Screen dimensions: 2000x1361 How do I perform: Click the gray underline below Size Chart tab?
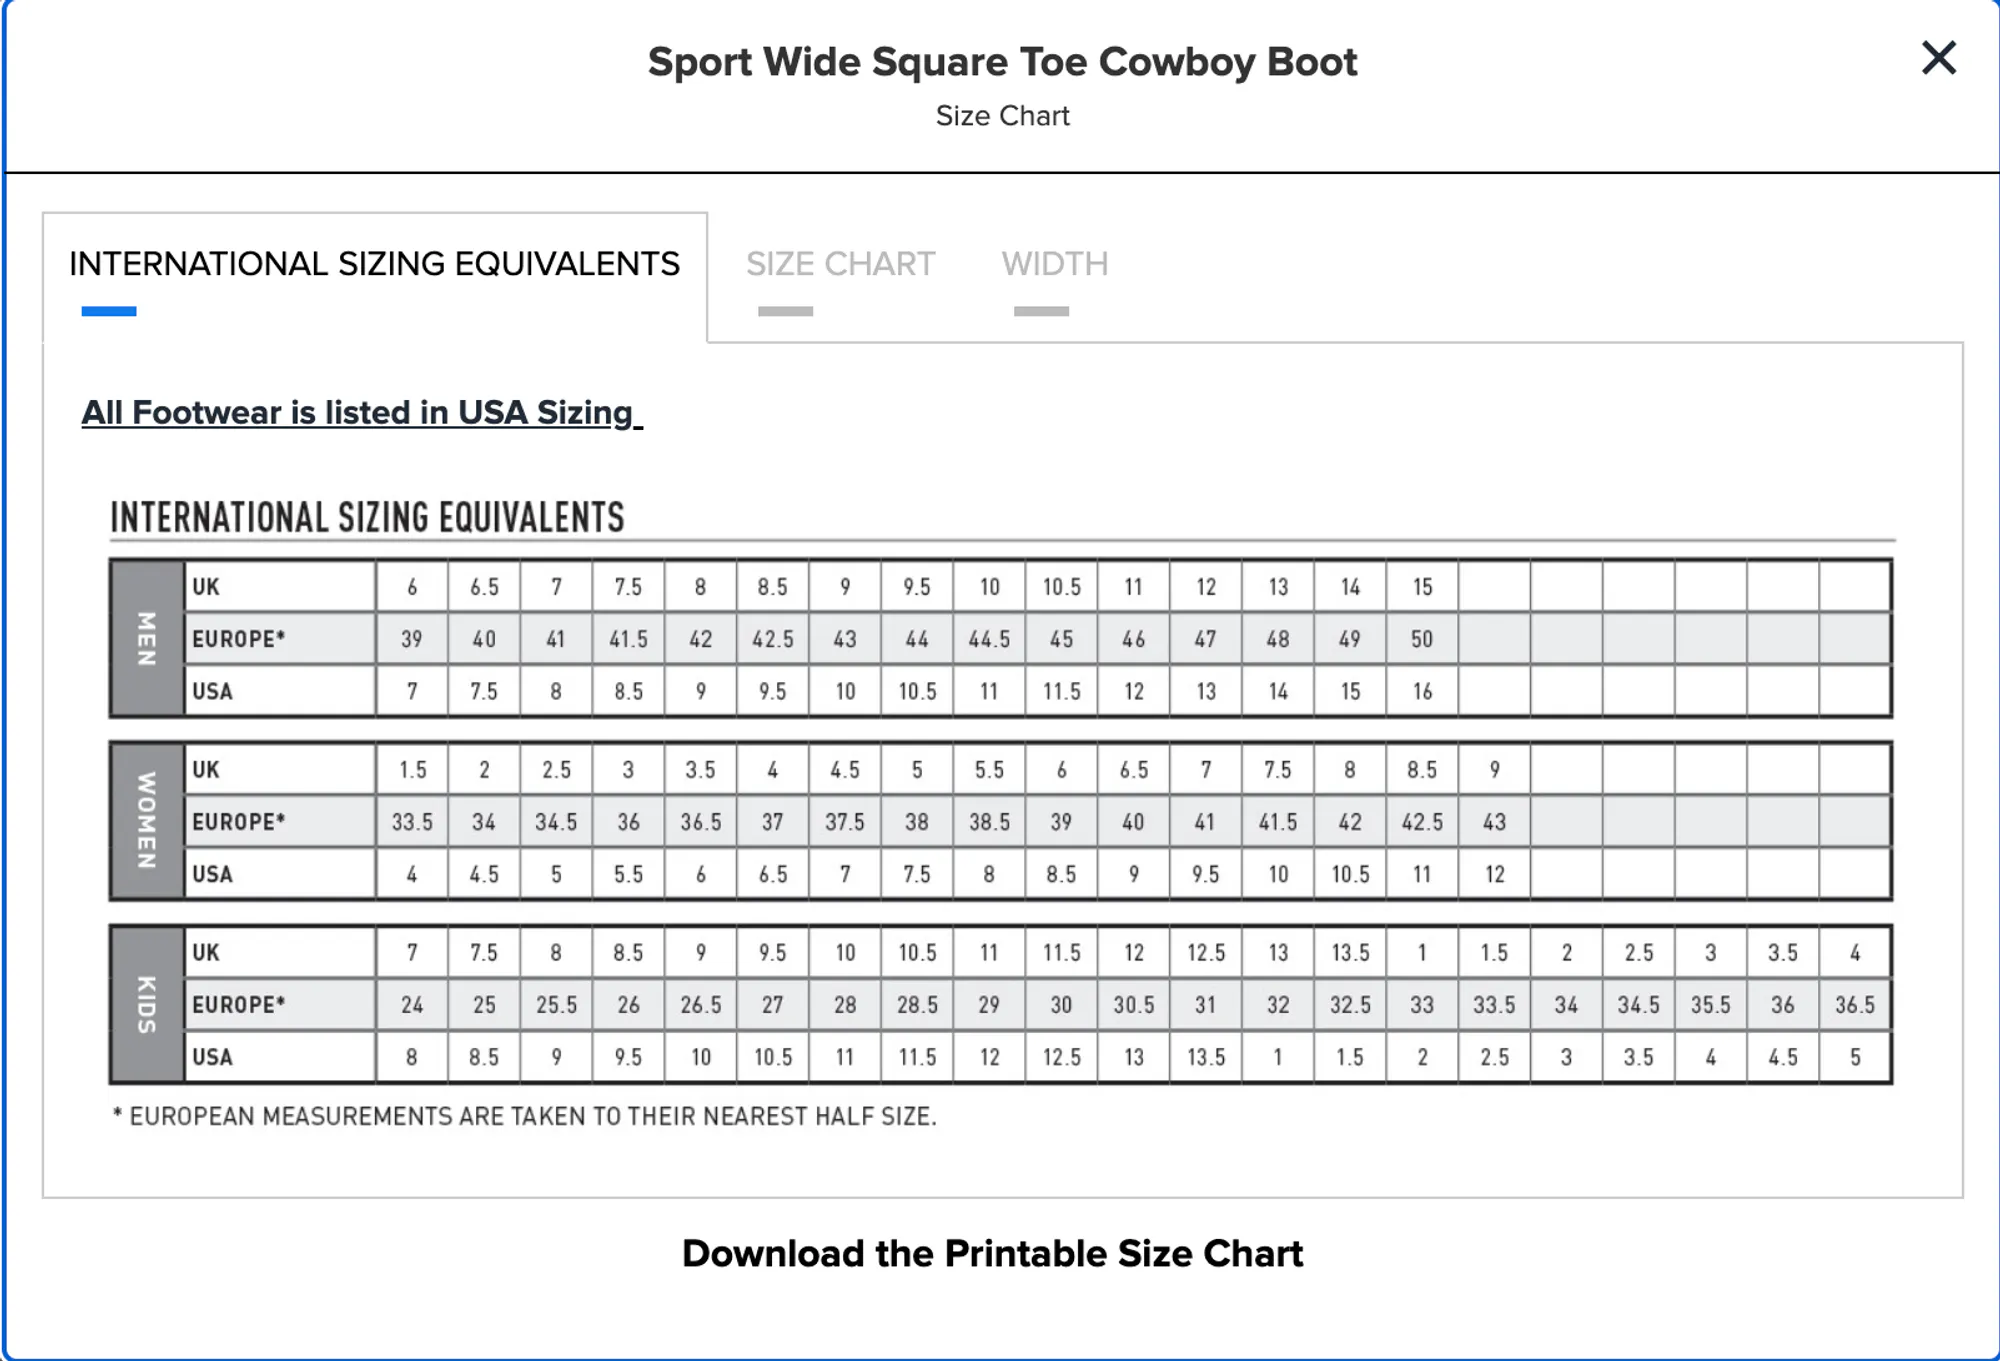point(785,311)
